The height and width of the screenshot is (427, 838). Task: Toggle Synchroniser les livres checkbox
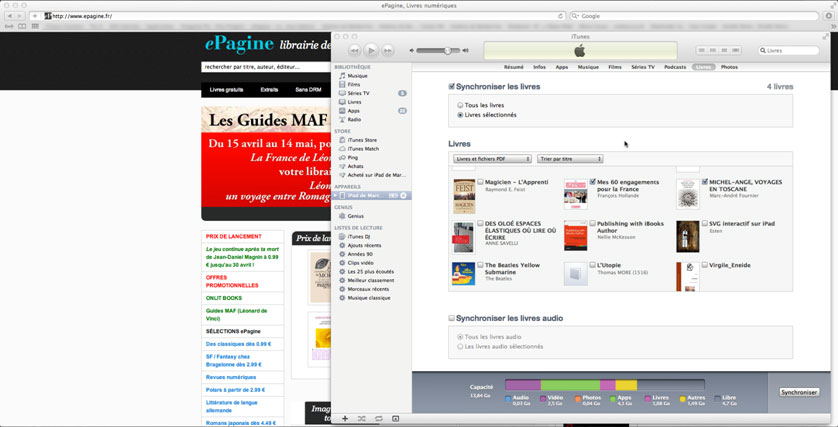pyautogui.click(x=452, y=87)
